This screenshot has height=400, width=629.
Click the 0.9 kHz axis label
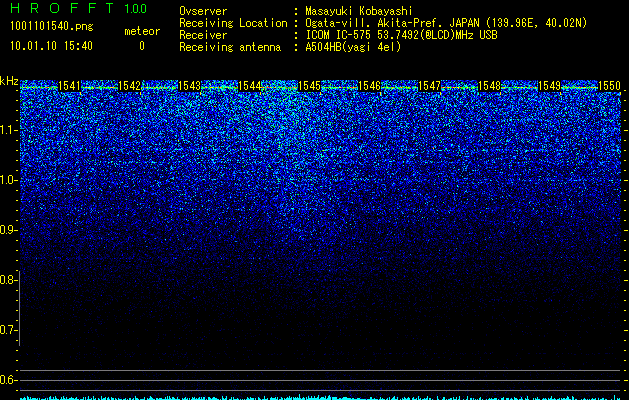click(8, 230)
